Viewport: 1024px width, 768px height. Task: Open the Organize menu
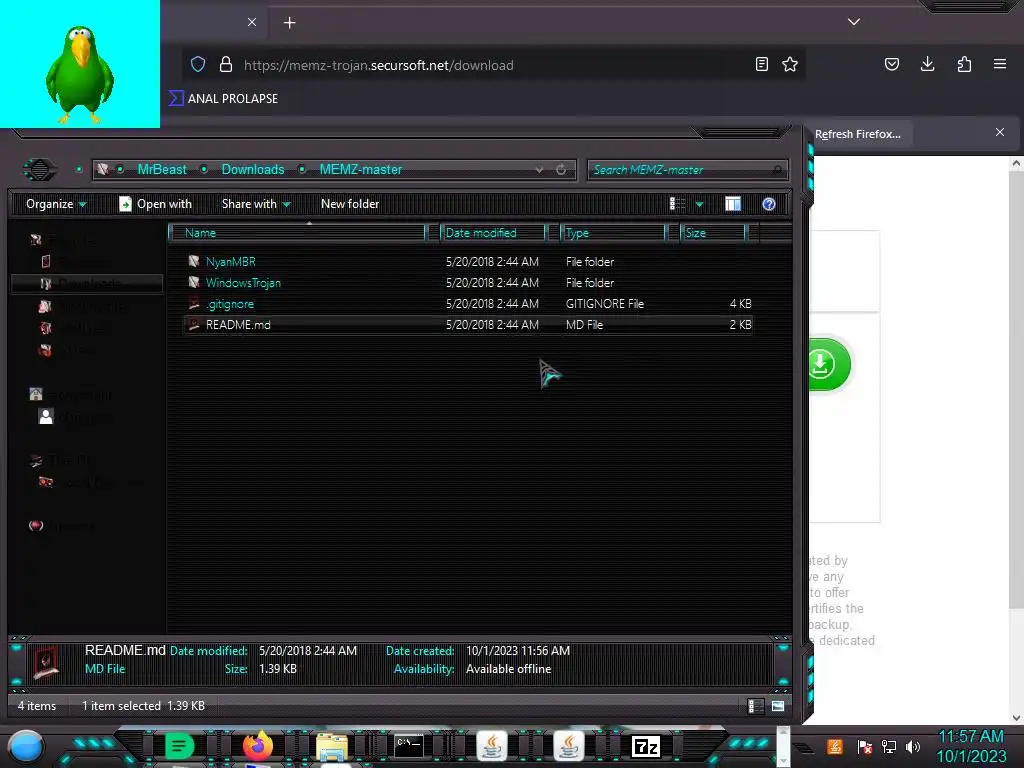[56, 204]
